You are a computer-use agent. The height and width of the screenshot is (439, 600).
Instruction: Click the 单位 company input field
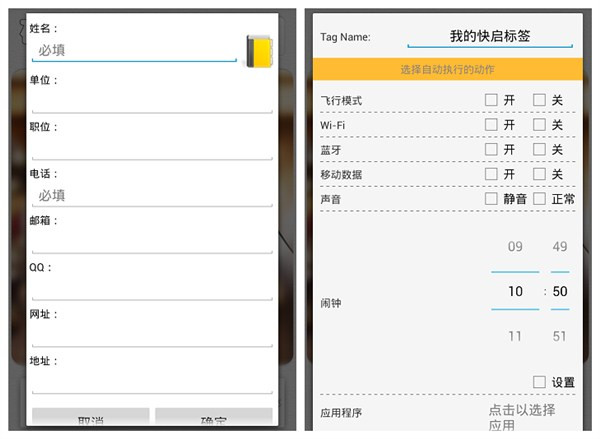point(151,101)
